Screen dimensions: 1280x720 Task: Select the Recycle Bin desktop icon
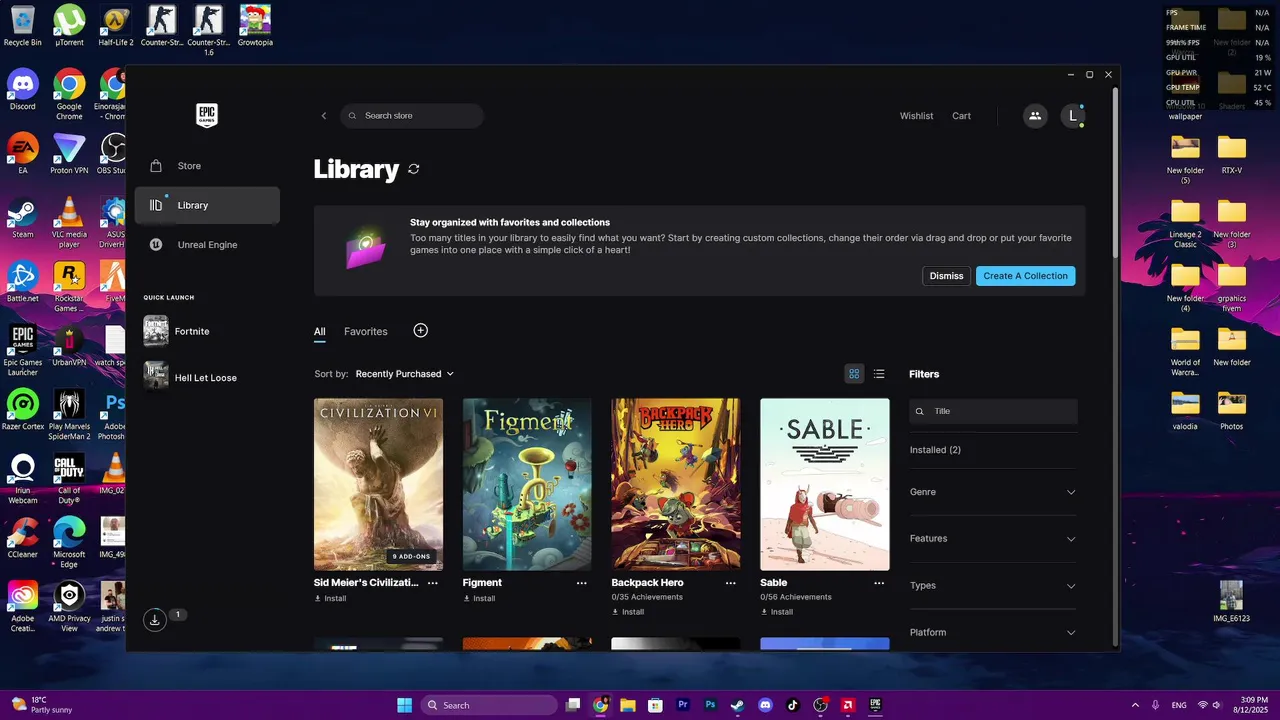[x=22, y=26]
